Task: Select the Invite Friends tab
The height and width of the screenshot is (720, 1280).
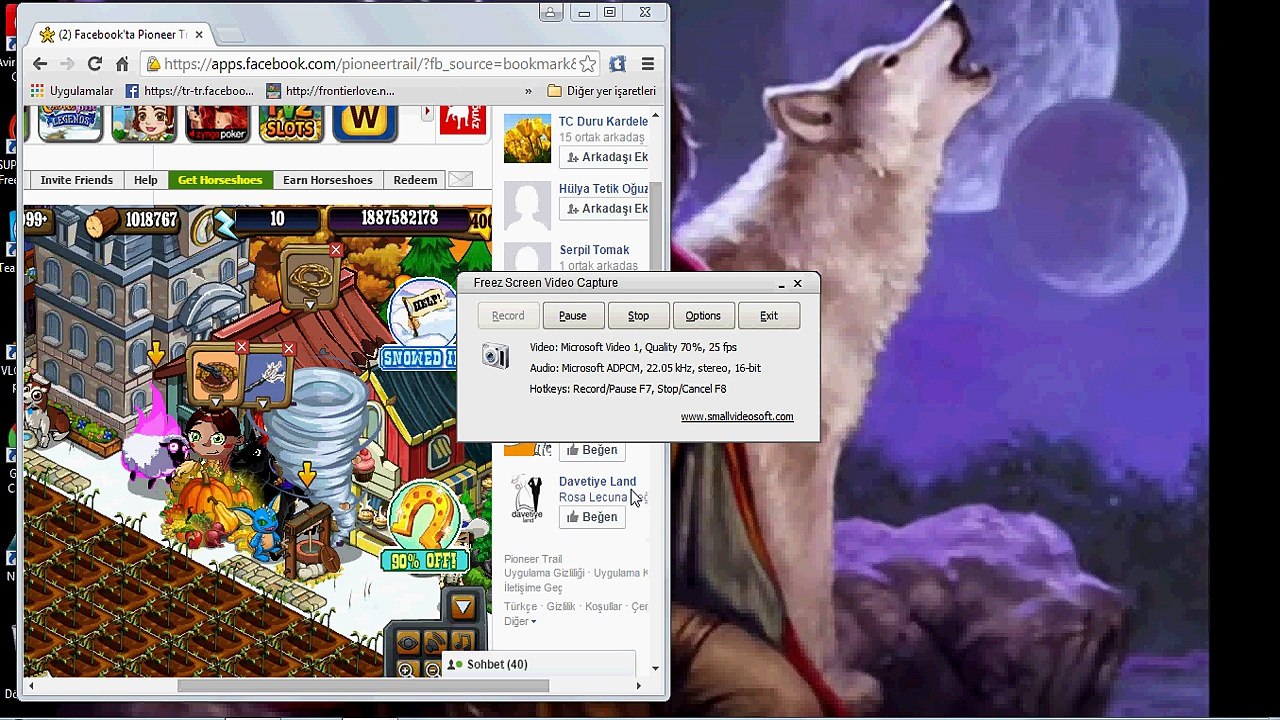Action: 76,180
